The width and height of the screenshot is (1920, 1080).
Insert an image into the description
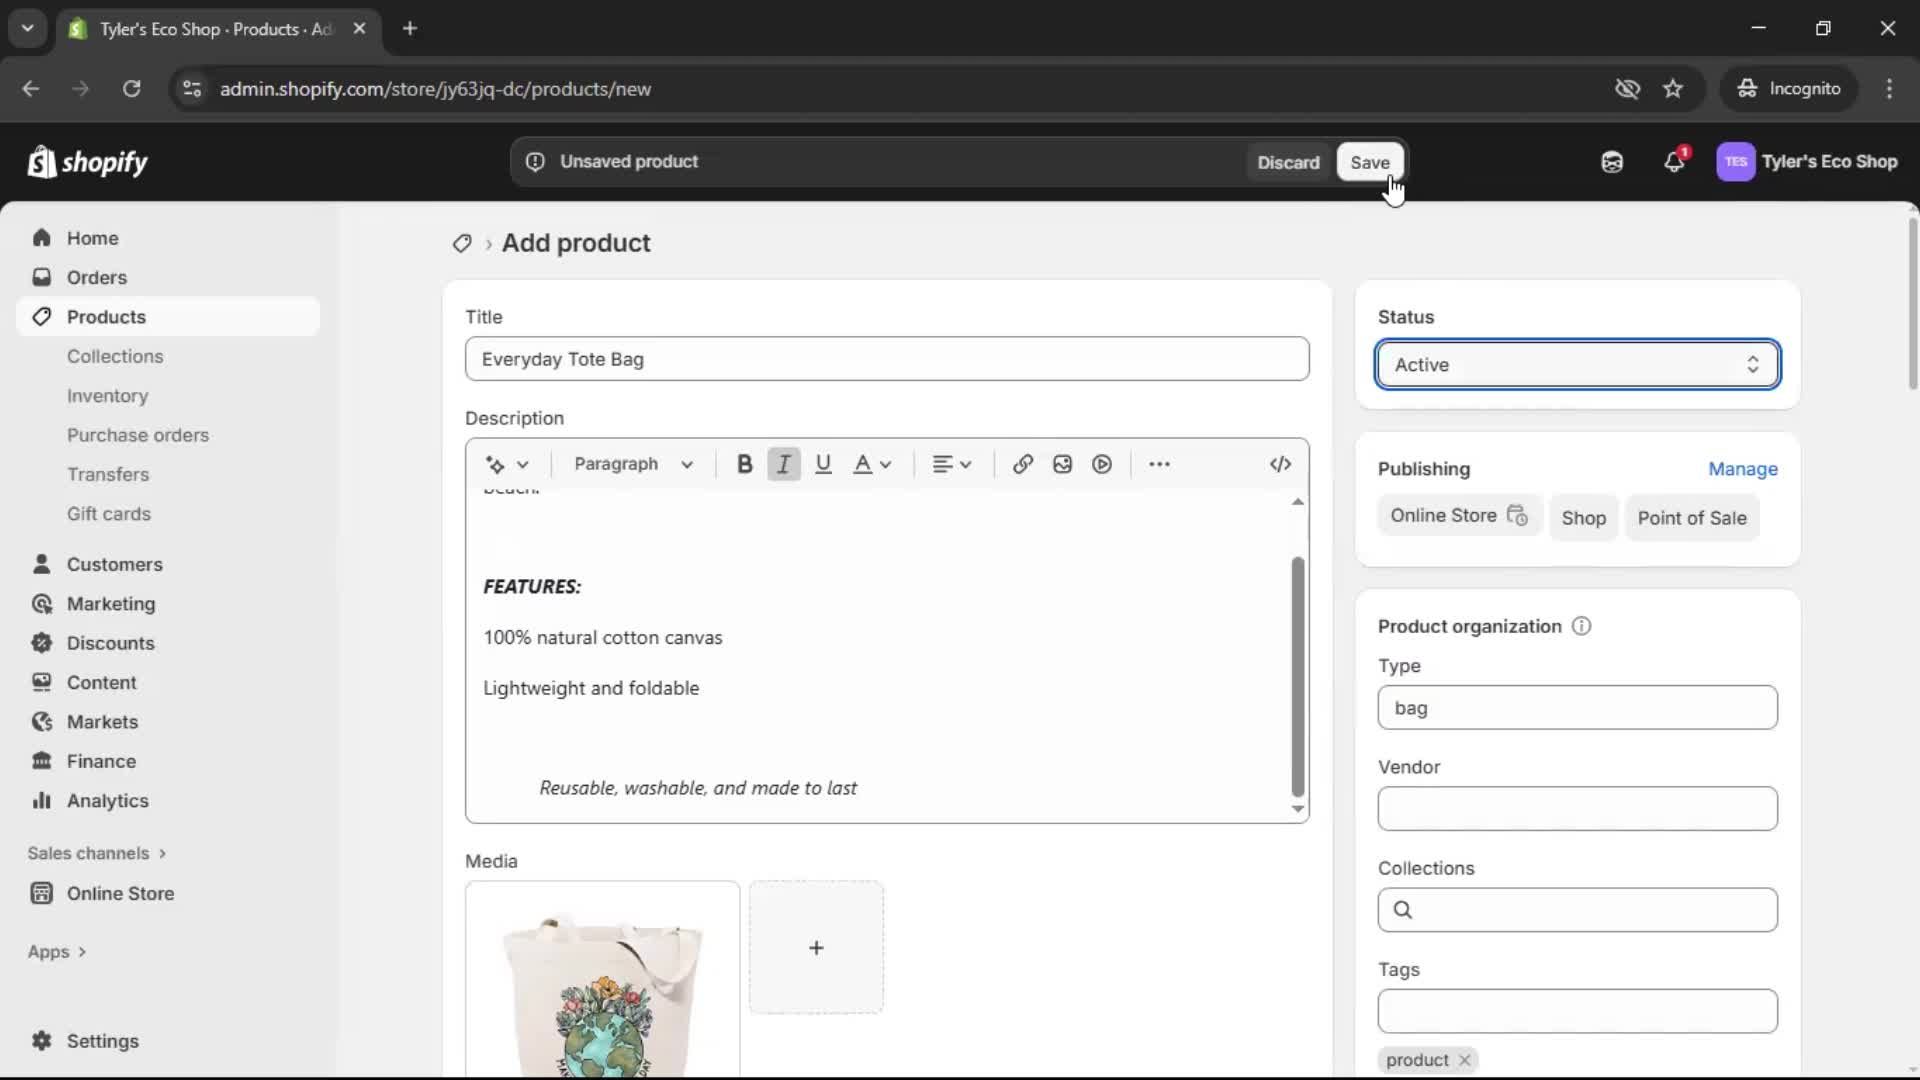pyautogui.click(x=1061, y=463)
